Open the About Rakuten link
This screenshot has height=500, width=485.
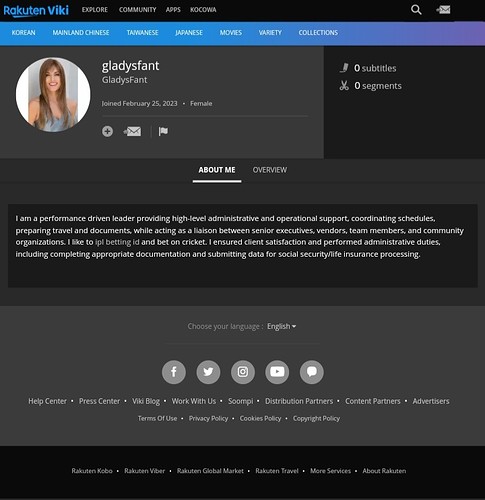384,471
